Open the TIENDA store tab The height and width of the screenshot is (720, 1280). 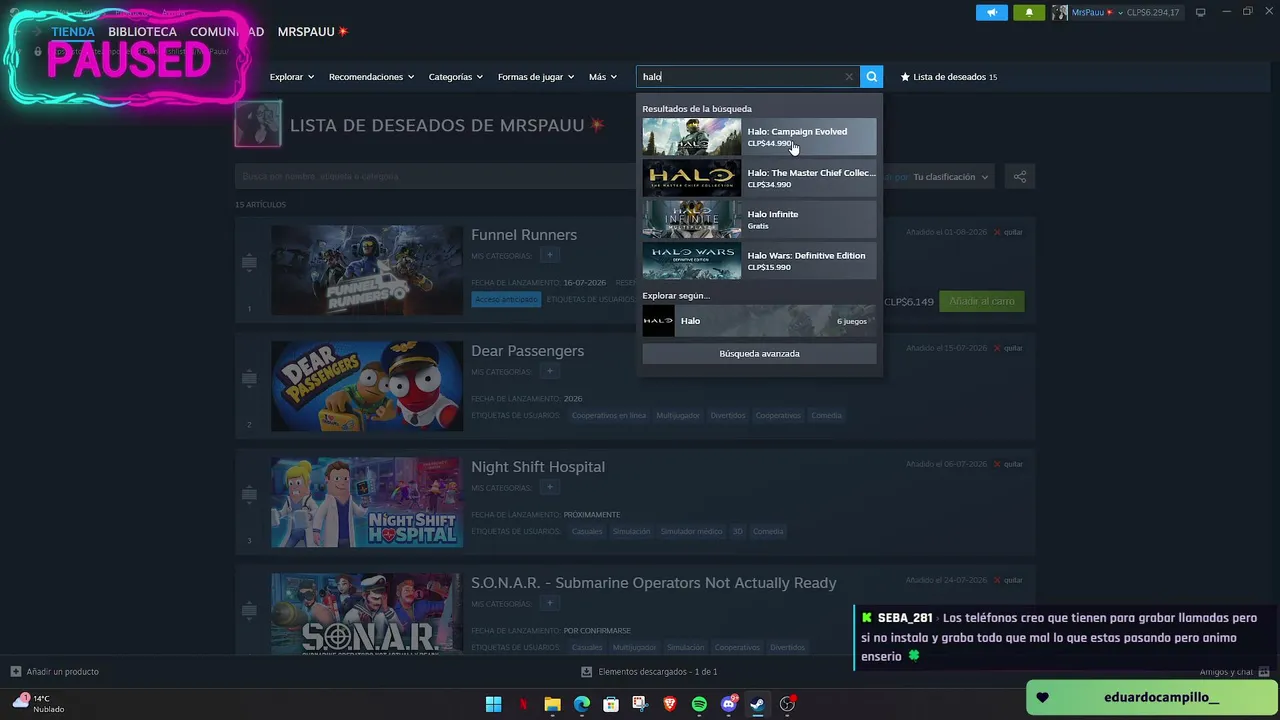pyautogui.click(x=73, y=32)
